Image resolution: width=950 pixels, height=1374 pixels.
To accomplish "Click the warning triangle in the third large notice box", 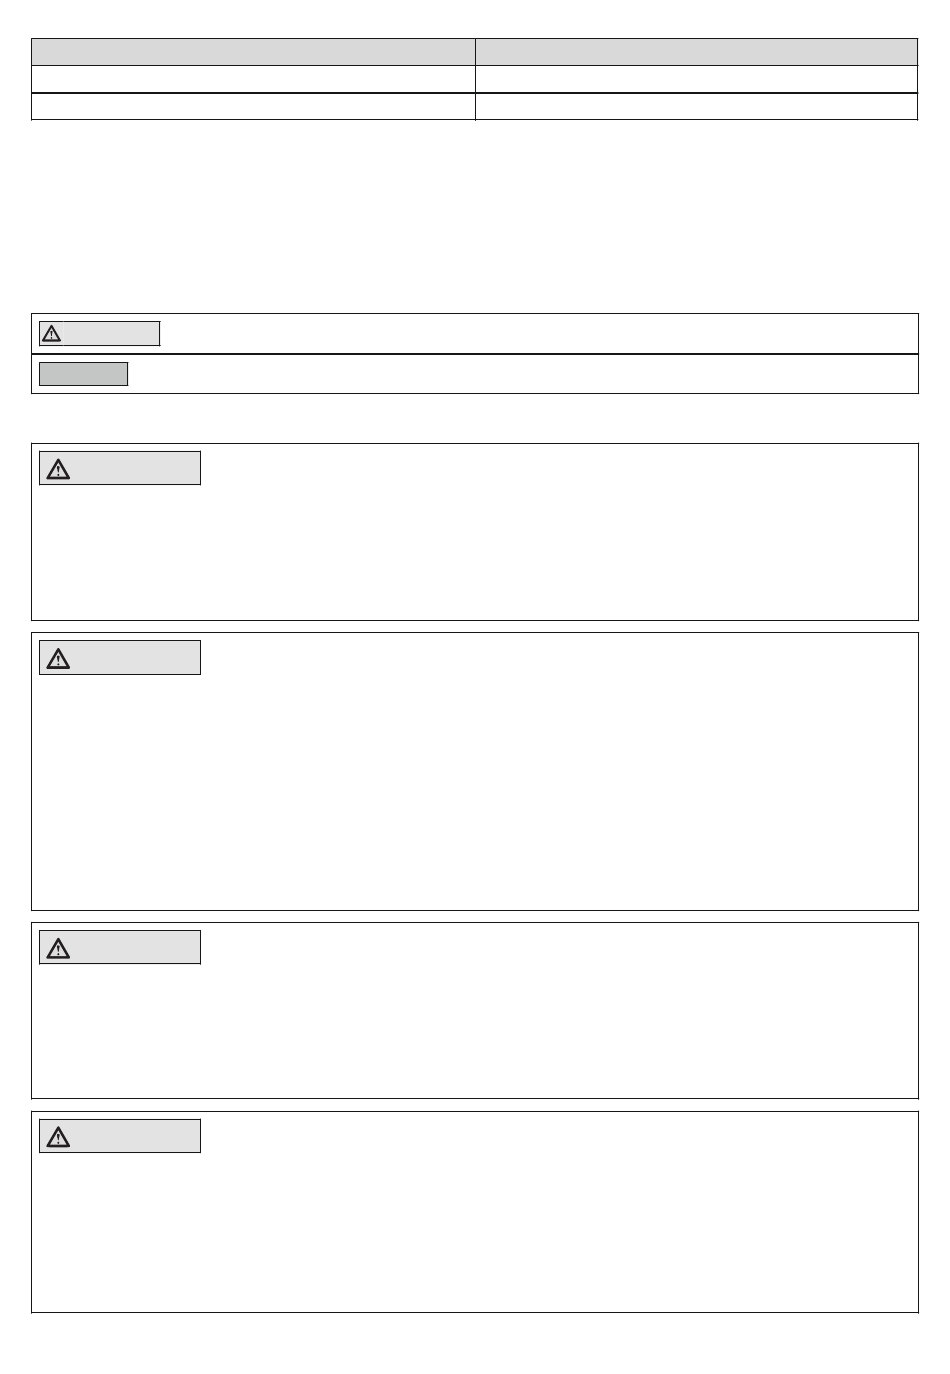I will pyautogui.click(x=59, y=948).
